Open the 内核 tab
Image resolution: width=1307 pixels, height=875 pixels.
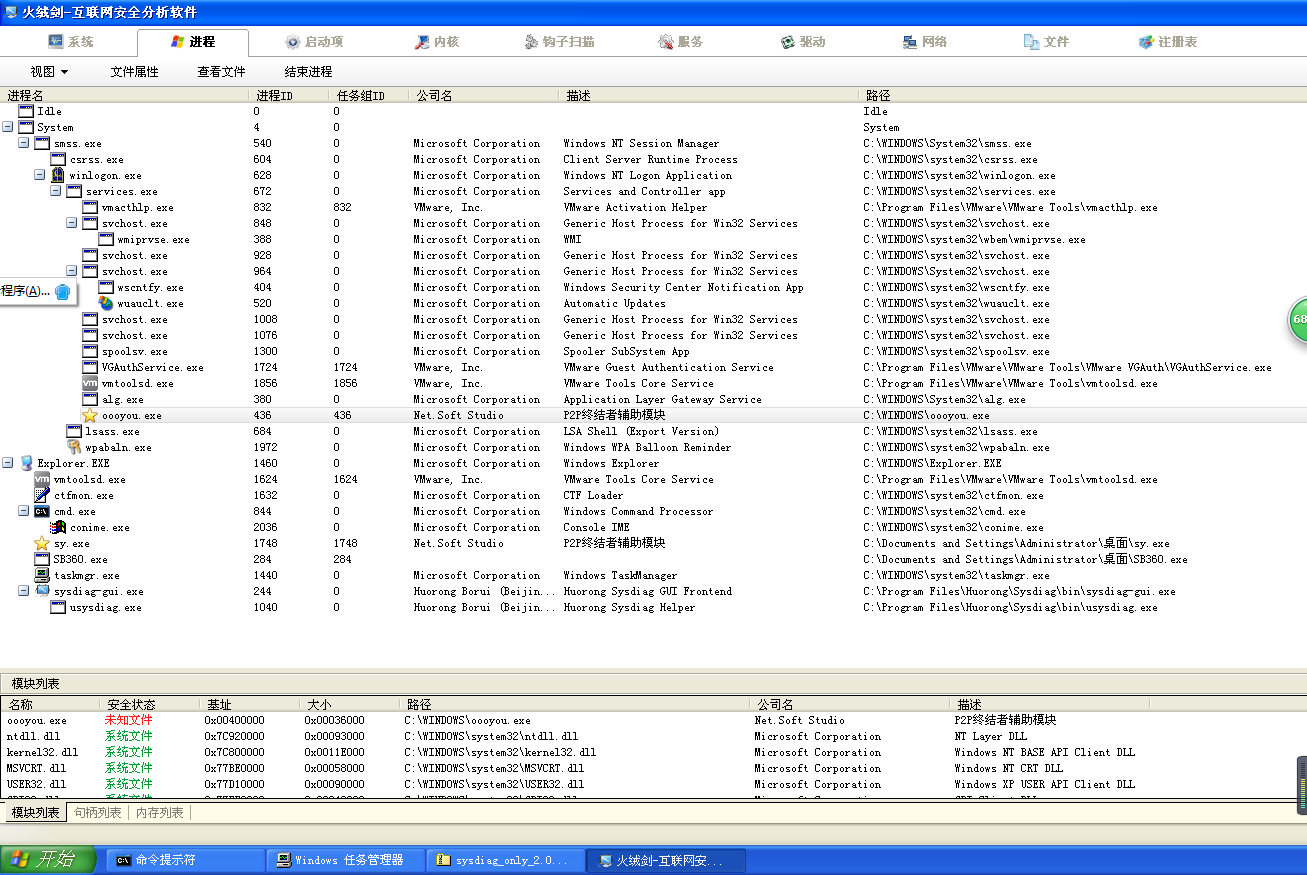[438, 42]
